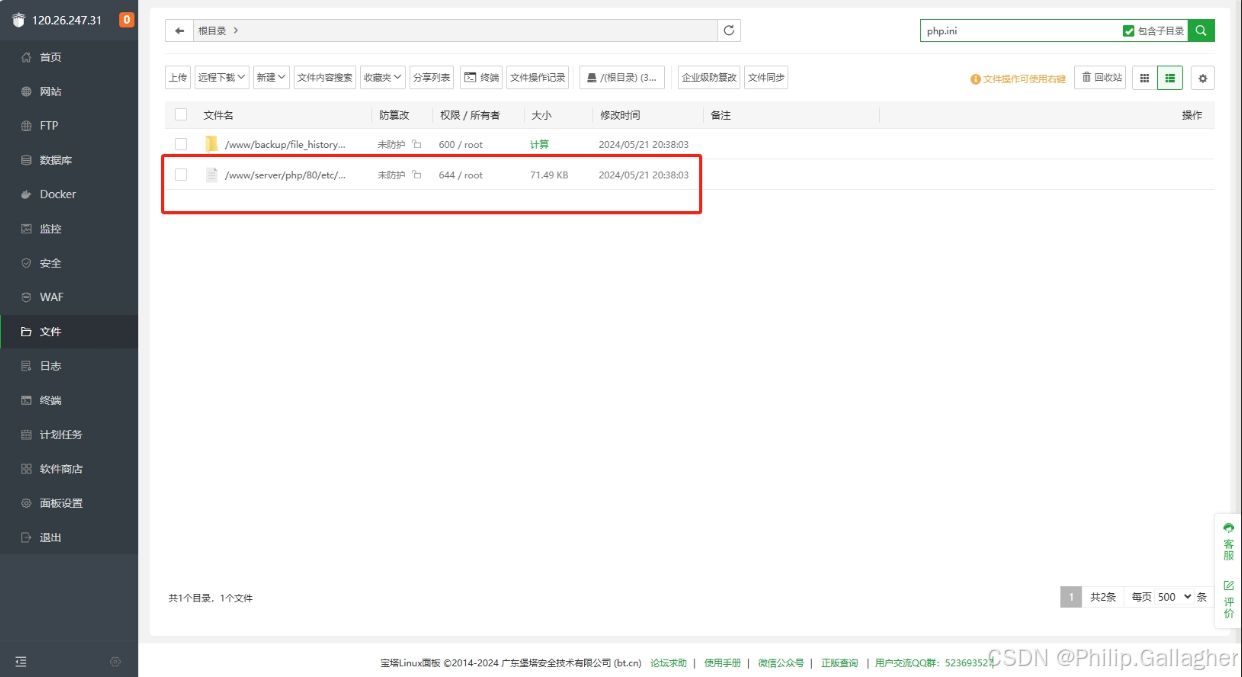Select the checkbox for the php.ini file row
The height and width of the screenshot is (677, 1242).
(x=180, y=175)
